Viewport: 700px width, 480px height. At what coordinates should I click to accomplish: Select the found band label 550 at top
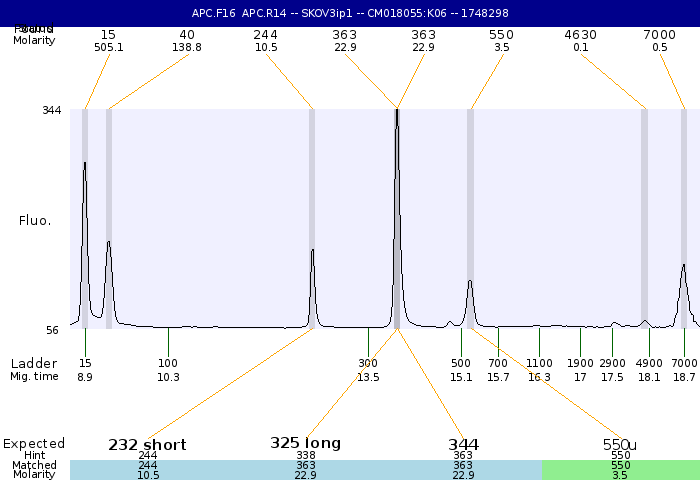(x=501, y=34)
